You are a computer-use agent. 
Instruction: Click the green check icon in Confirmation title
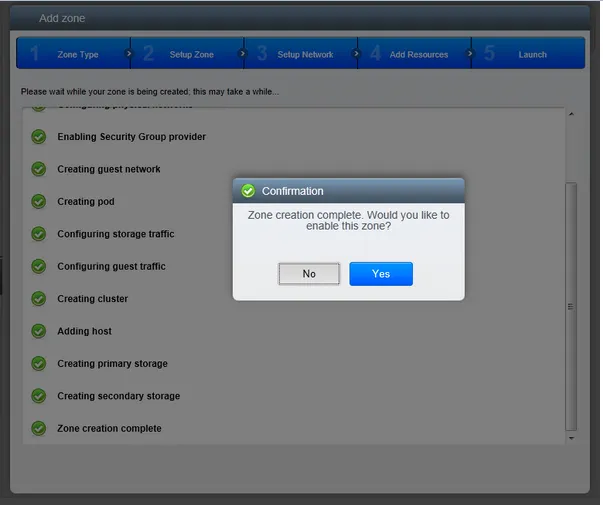[248, 191]
